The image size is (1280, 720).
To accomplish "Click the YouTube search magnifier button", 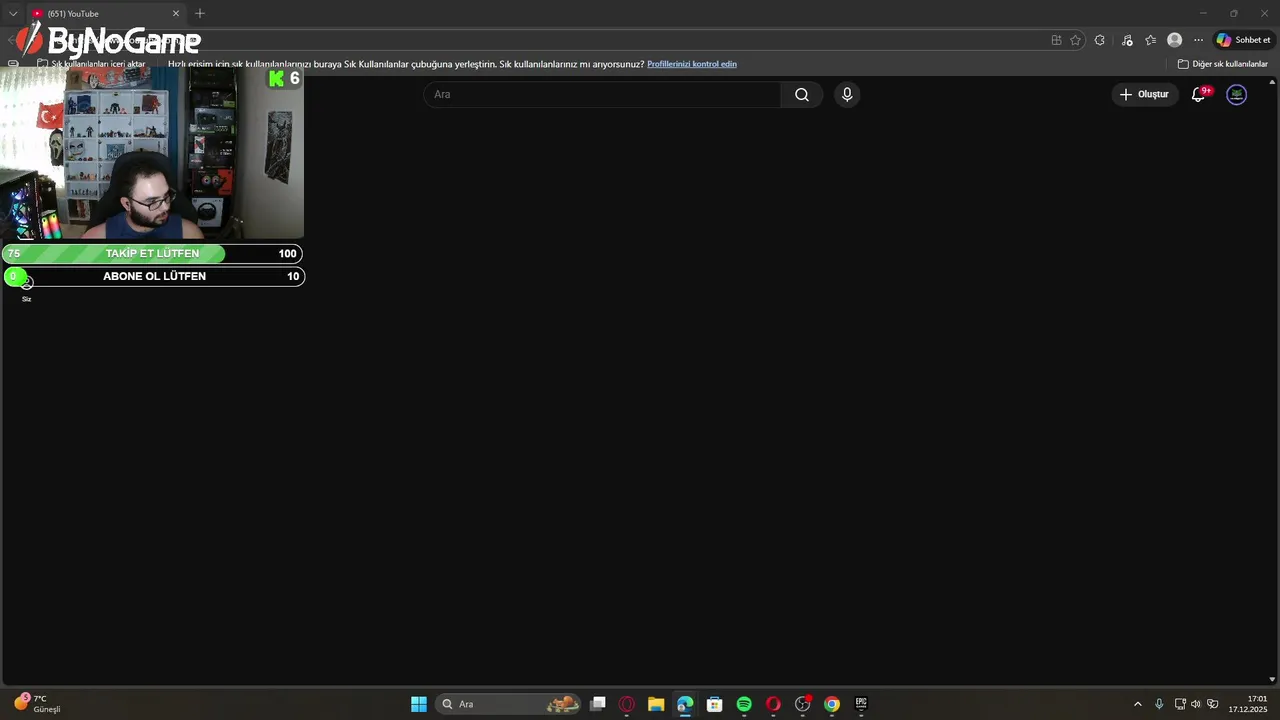I will click(x=802, y=94).
